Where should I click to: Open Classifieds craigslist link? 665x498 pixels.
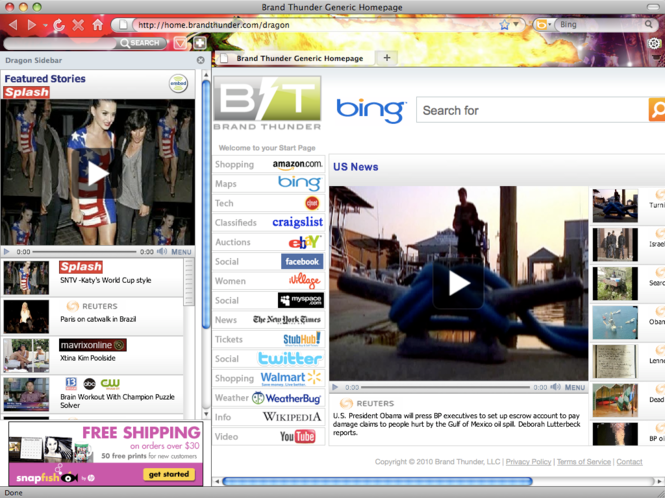pyautogui.click(x=269, y=222)
